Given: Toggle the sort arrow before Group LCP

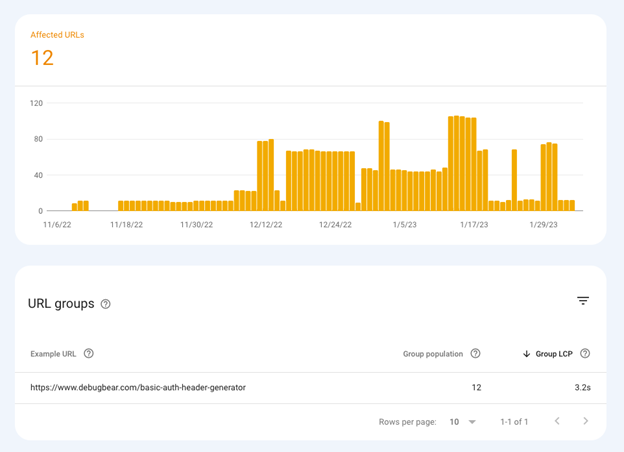Looking at the screenshot, I should [527, 354].
